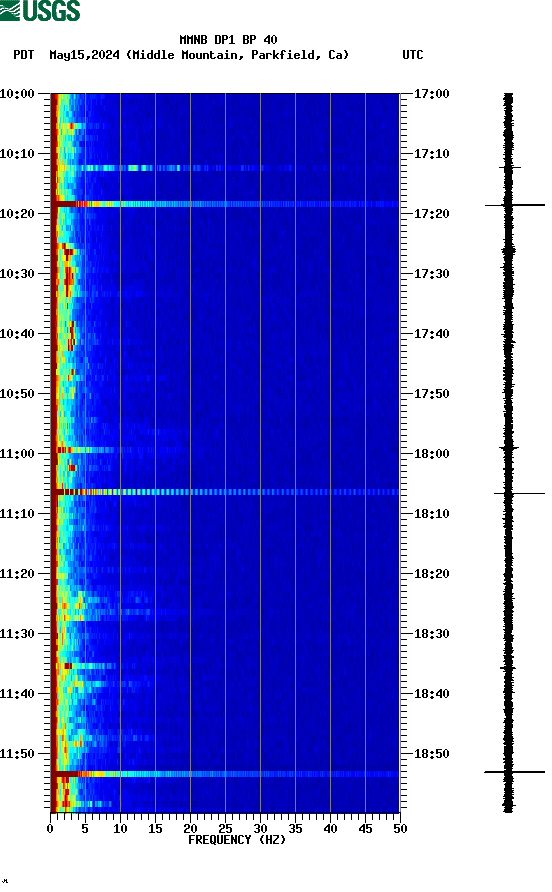
Task: Click the 18:10 UTC time label
Action: (431, 514)
